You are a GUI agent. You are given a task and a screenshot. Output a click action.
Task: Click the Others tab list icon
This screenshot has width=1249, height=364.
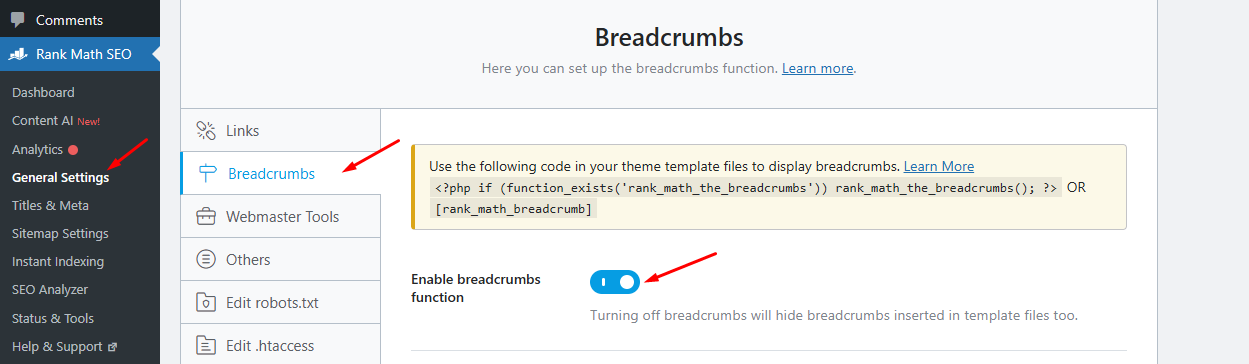pyautogui.click(x=206, y=259)
